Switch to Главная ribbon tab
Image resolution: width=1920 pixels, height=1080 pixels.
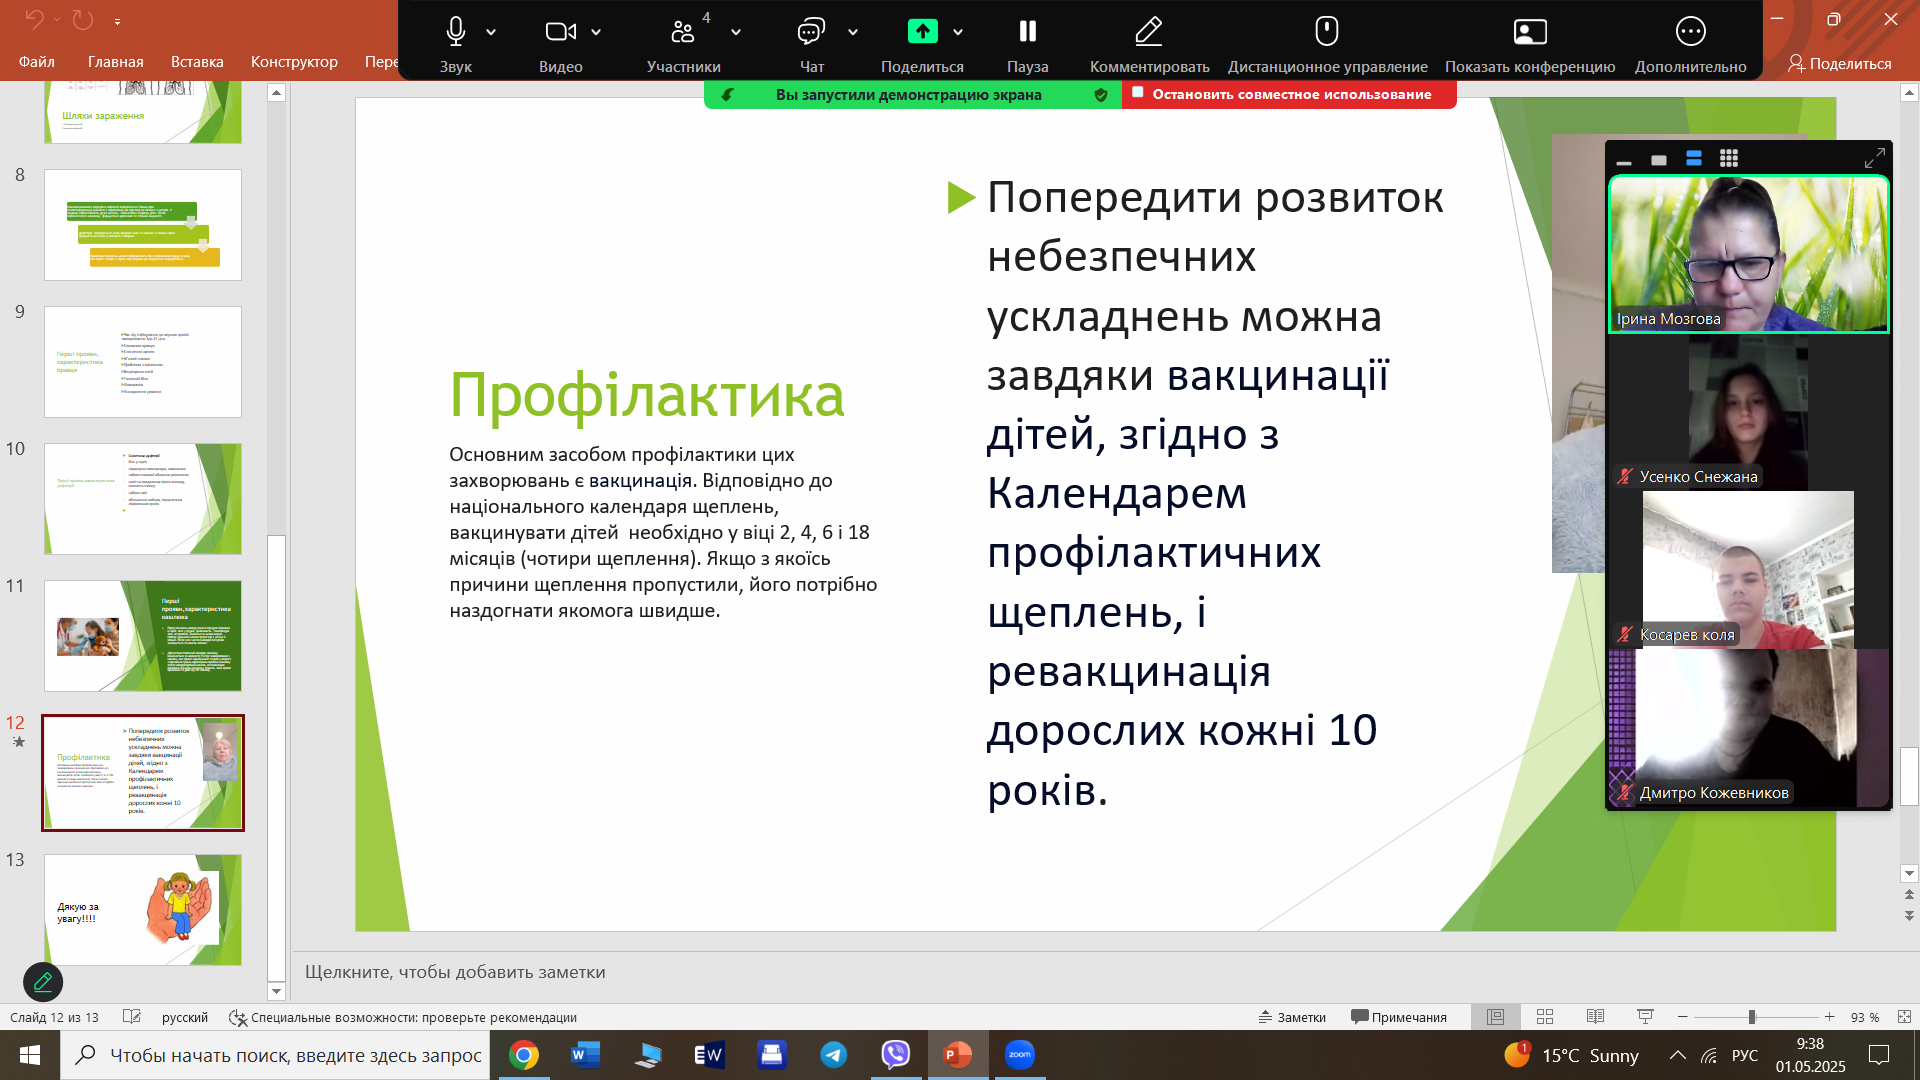click(x=116, y=62)
